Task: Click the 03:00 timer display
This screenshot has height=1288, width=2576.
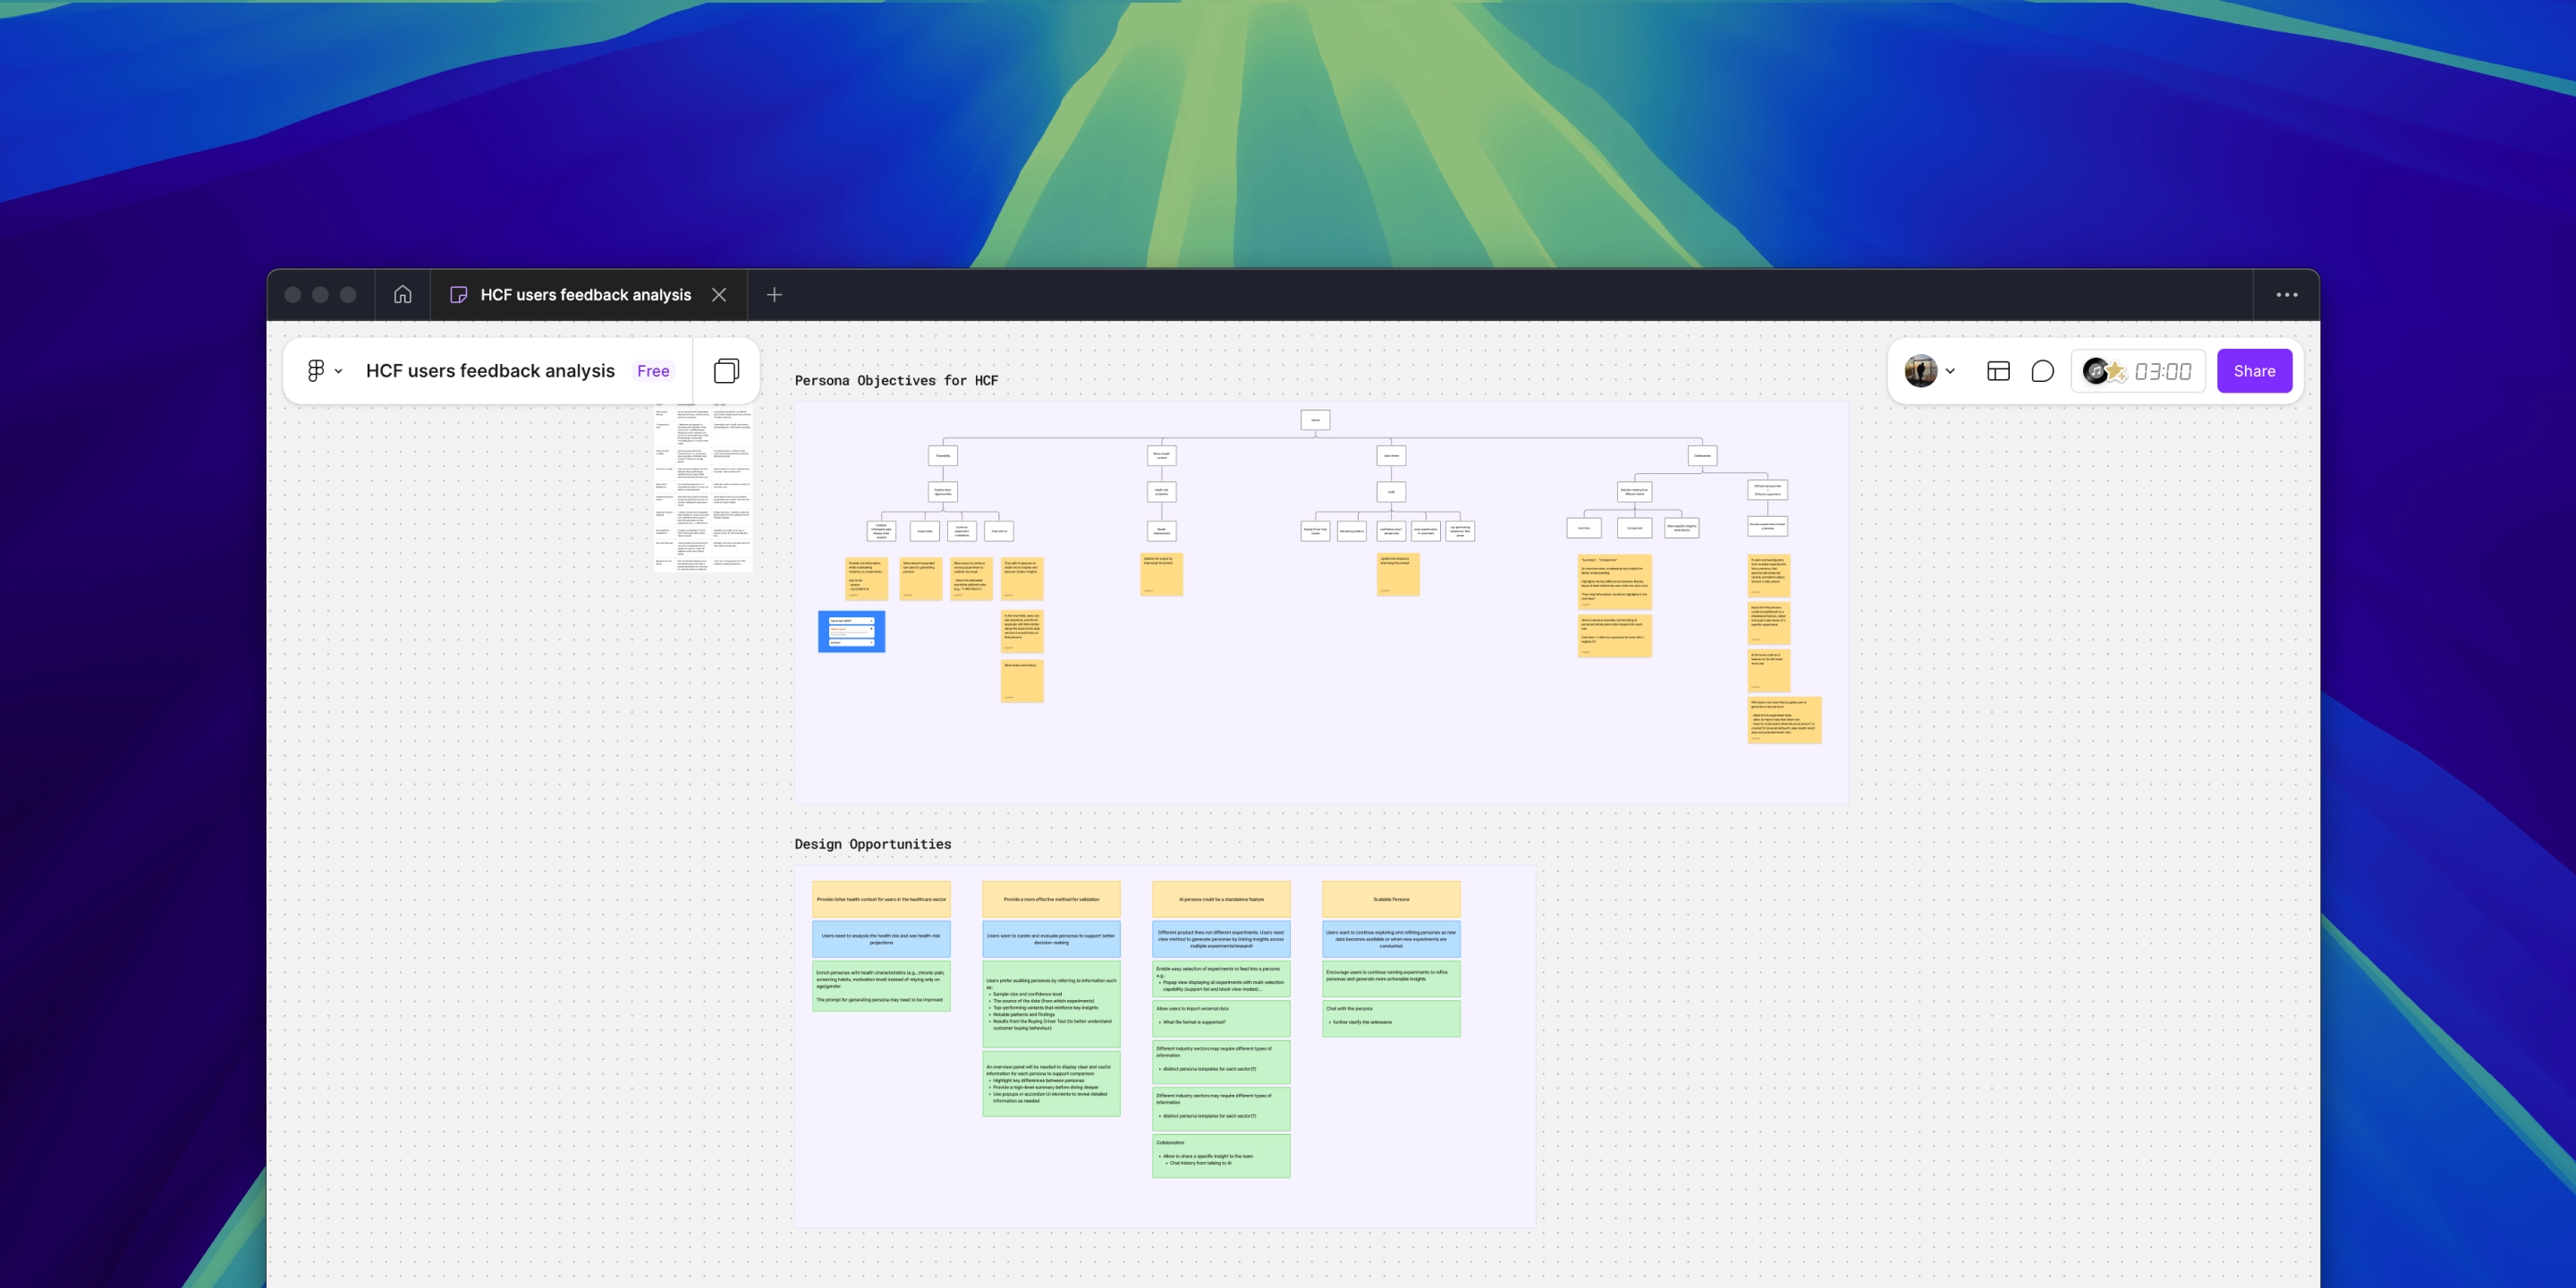Action: click(2162, 372)
